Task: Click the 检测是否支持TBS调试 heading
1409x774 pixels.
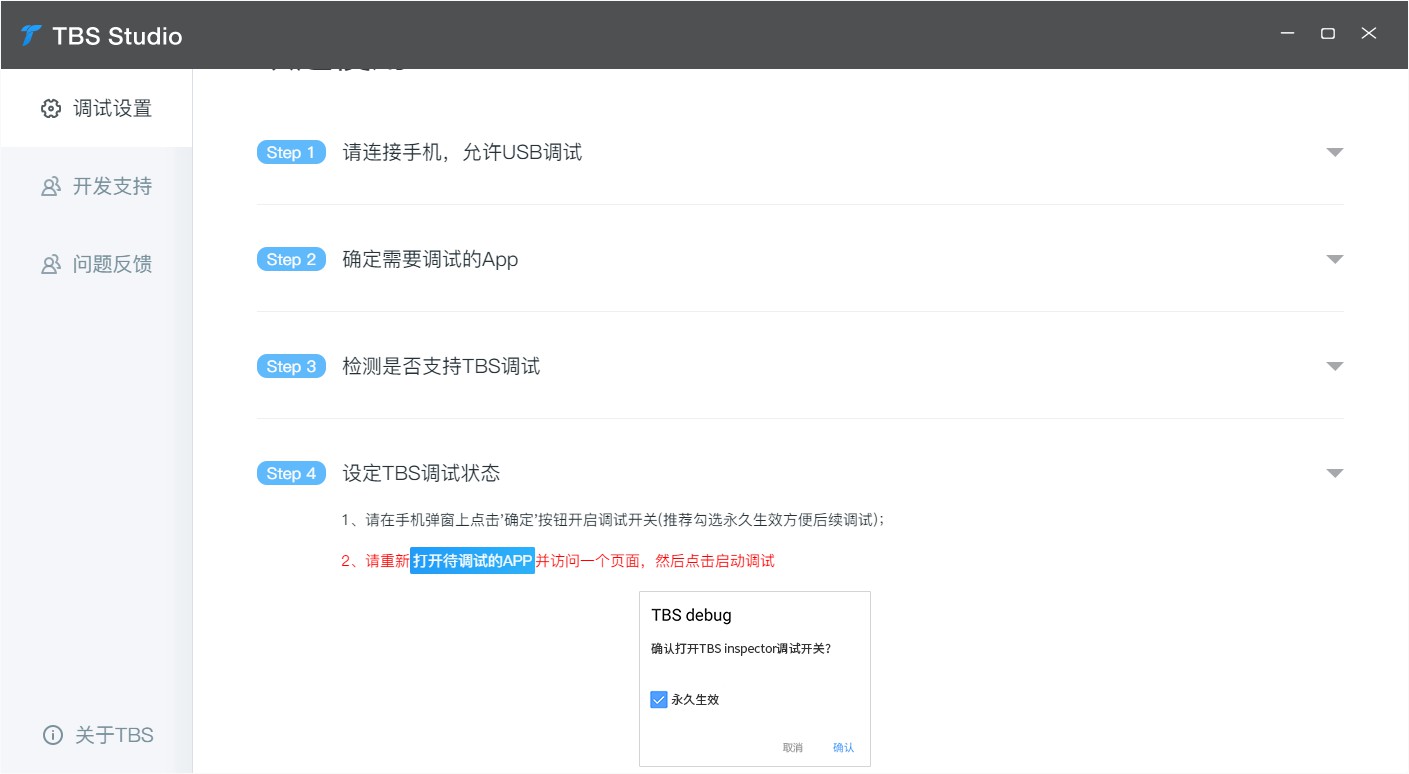Action: coord(441,366)
